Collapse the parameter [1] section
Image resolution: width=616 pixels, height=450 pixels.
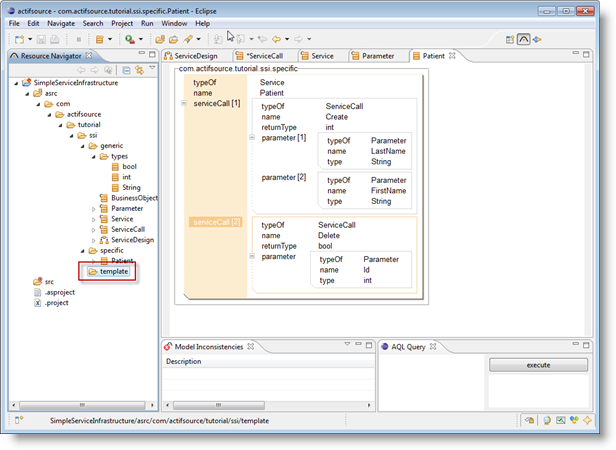tap(252, 136)
